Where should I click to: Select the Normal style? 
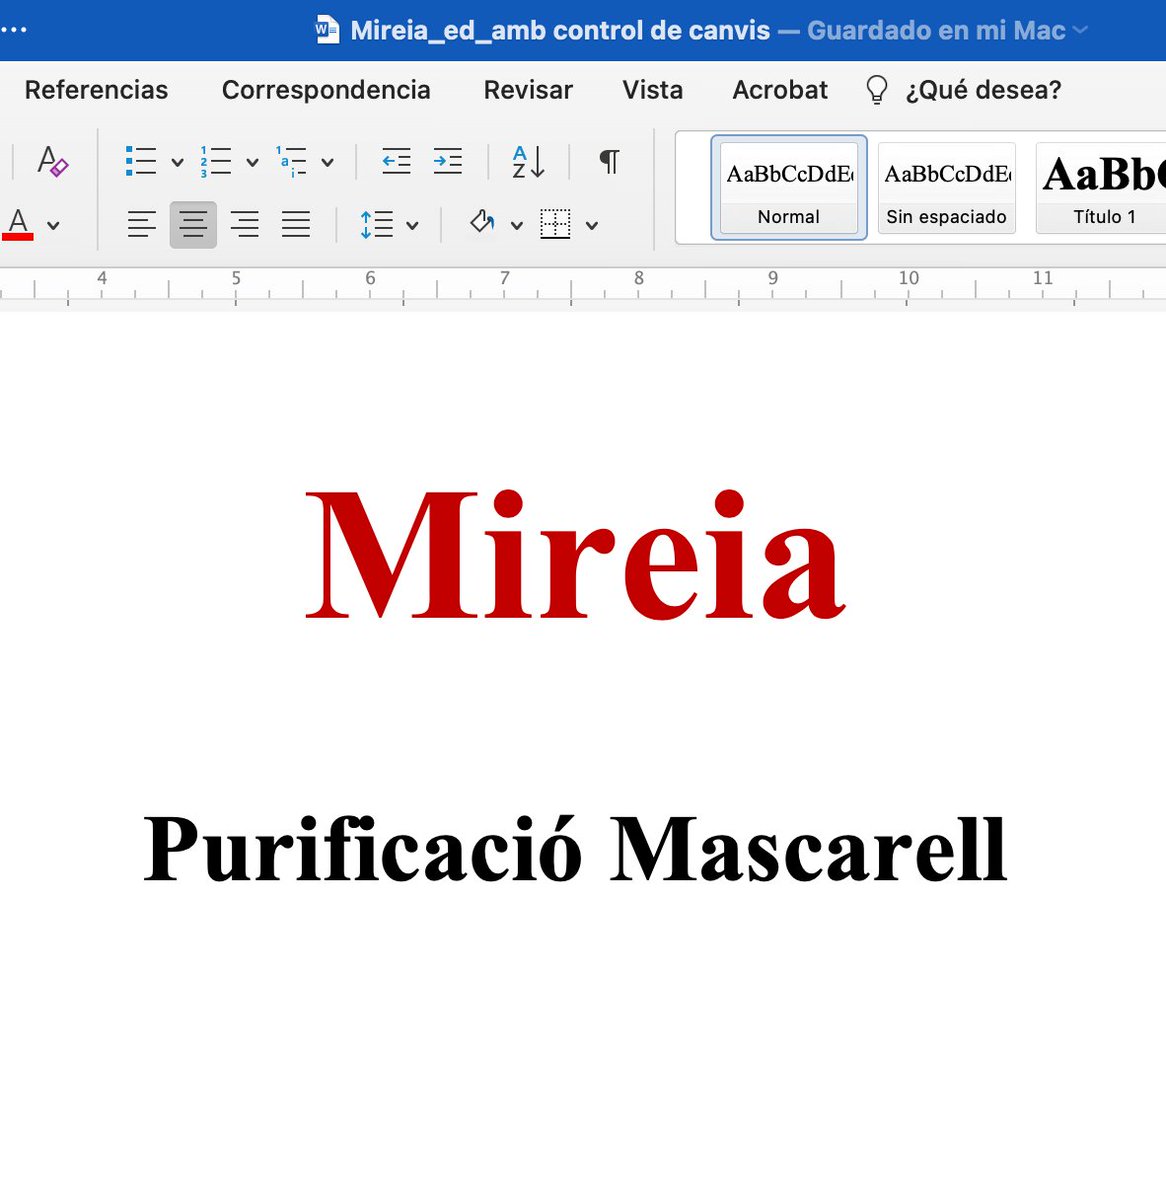[x=789, y=188]
